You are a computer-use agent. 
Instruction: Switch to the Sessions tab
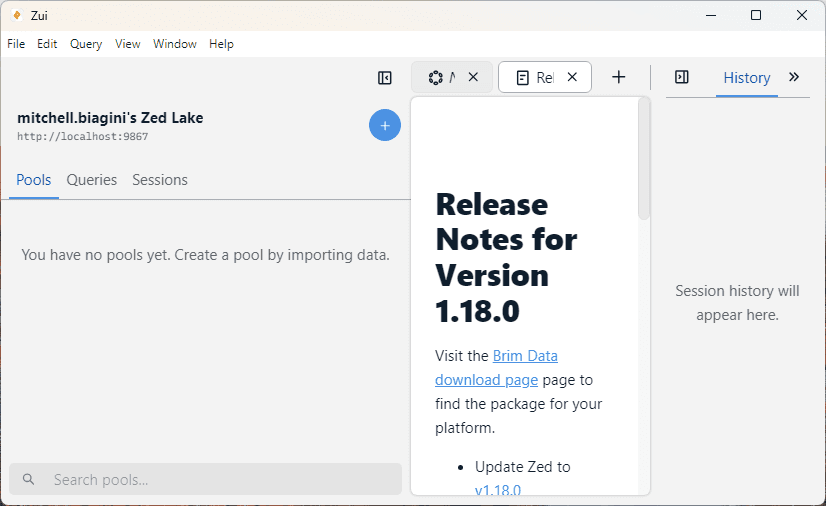(x=160, y=180)
